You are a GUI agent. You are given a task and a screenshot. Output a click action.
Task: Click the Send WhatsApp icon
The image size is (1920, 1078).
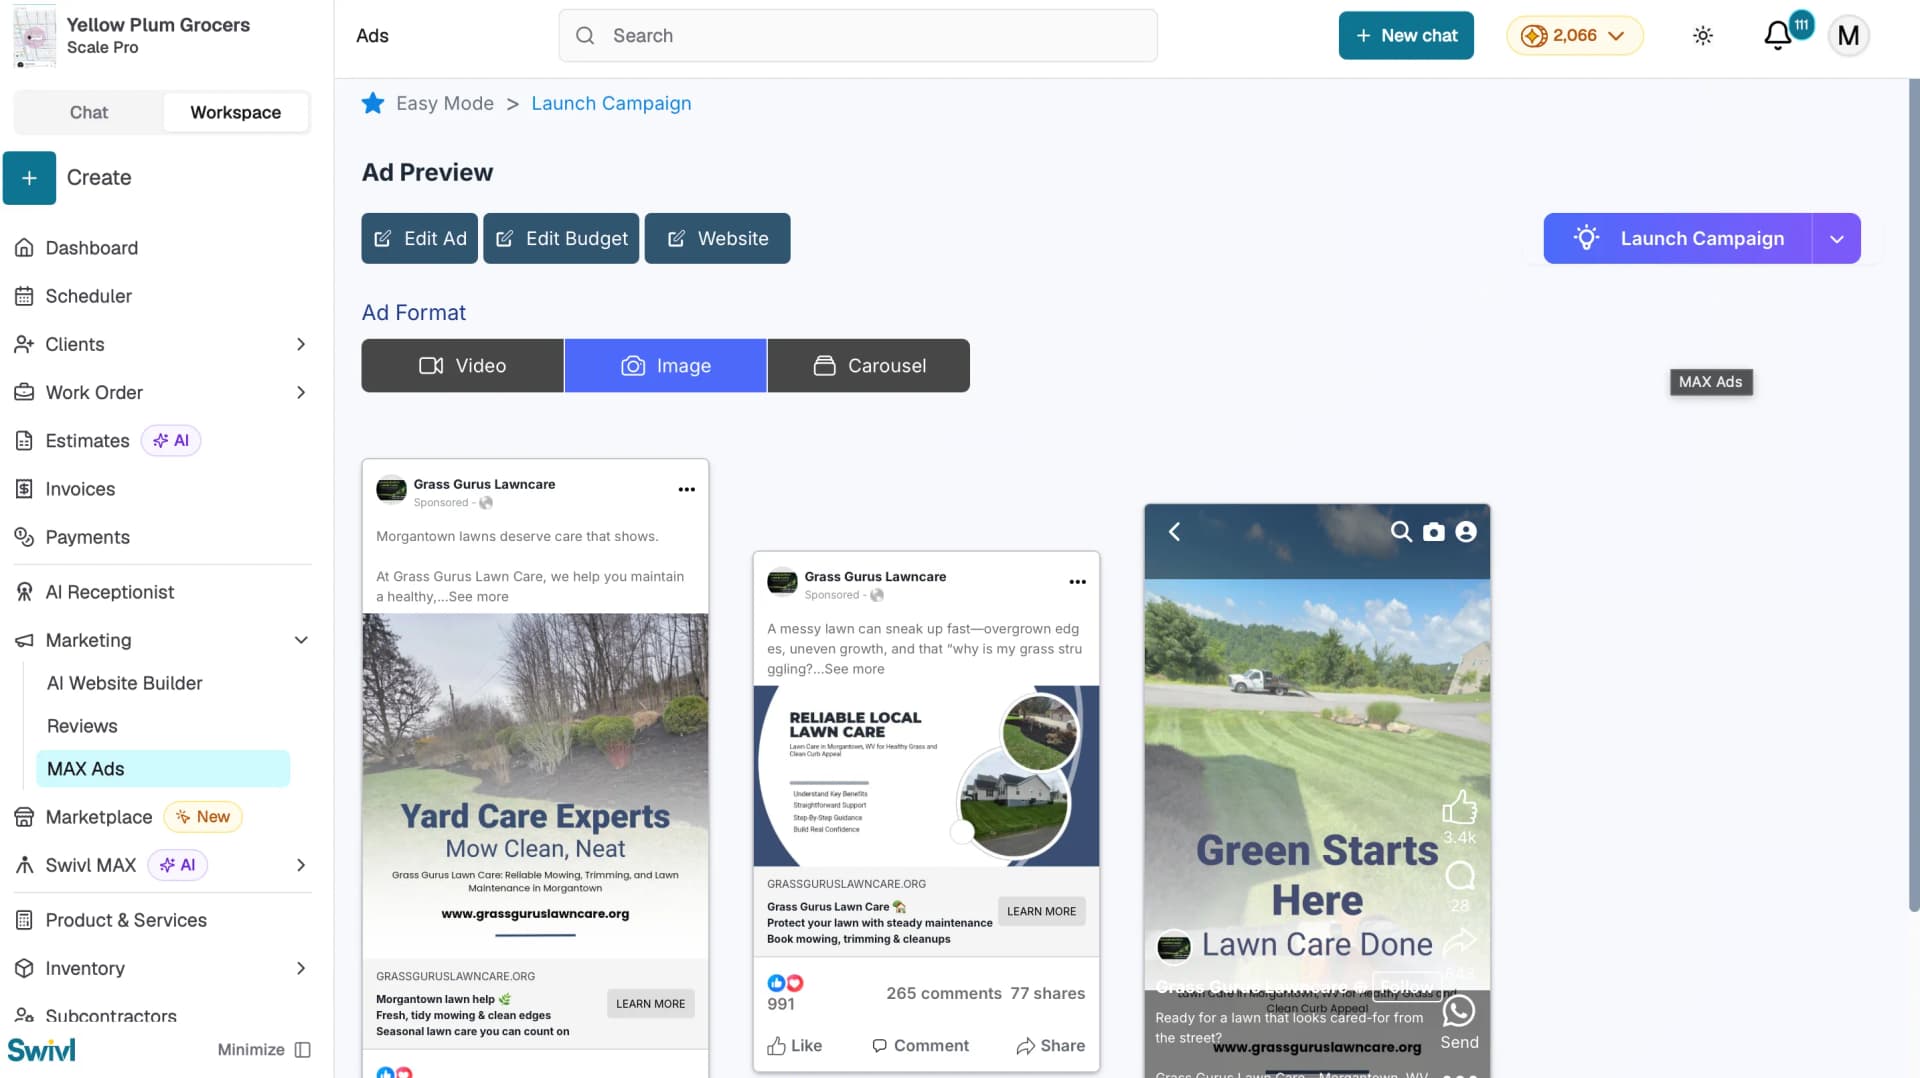coord(1459,1011)
